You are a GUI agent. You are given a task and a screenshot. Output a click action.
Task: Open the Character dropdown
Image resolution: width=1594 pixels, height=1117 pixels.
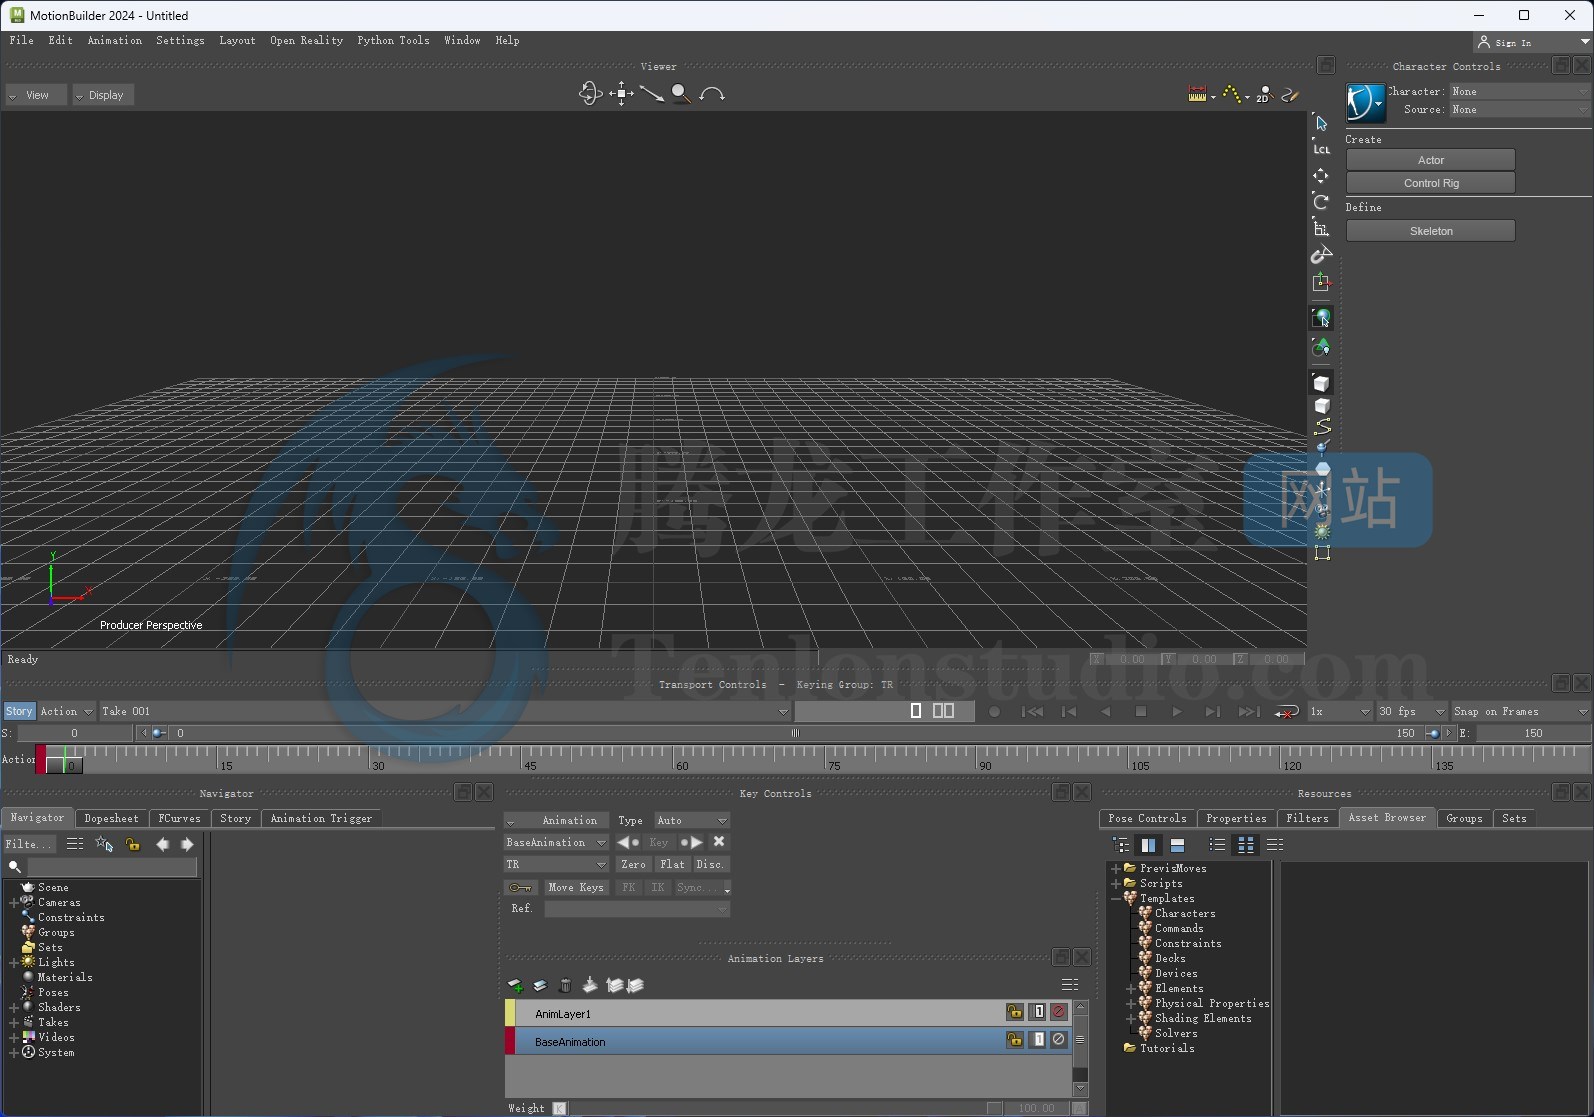(x=1520, y=91)
